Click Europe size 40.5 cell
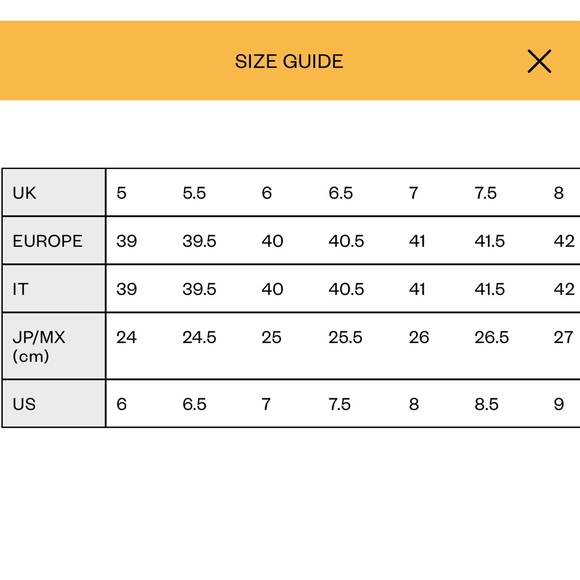580x580 pixels. pos(346,241)
